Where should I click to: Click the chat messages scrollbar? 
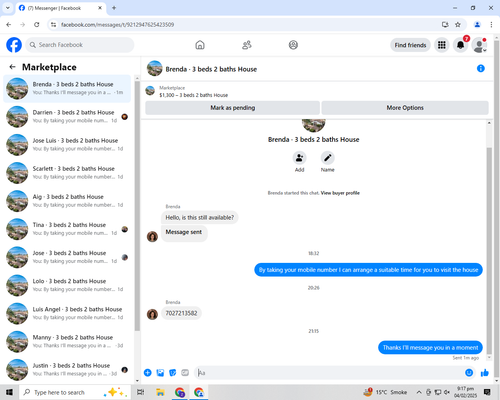489,250
